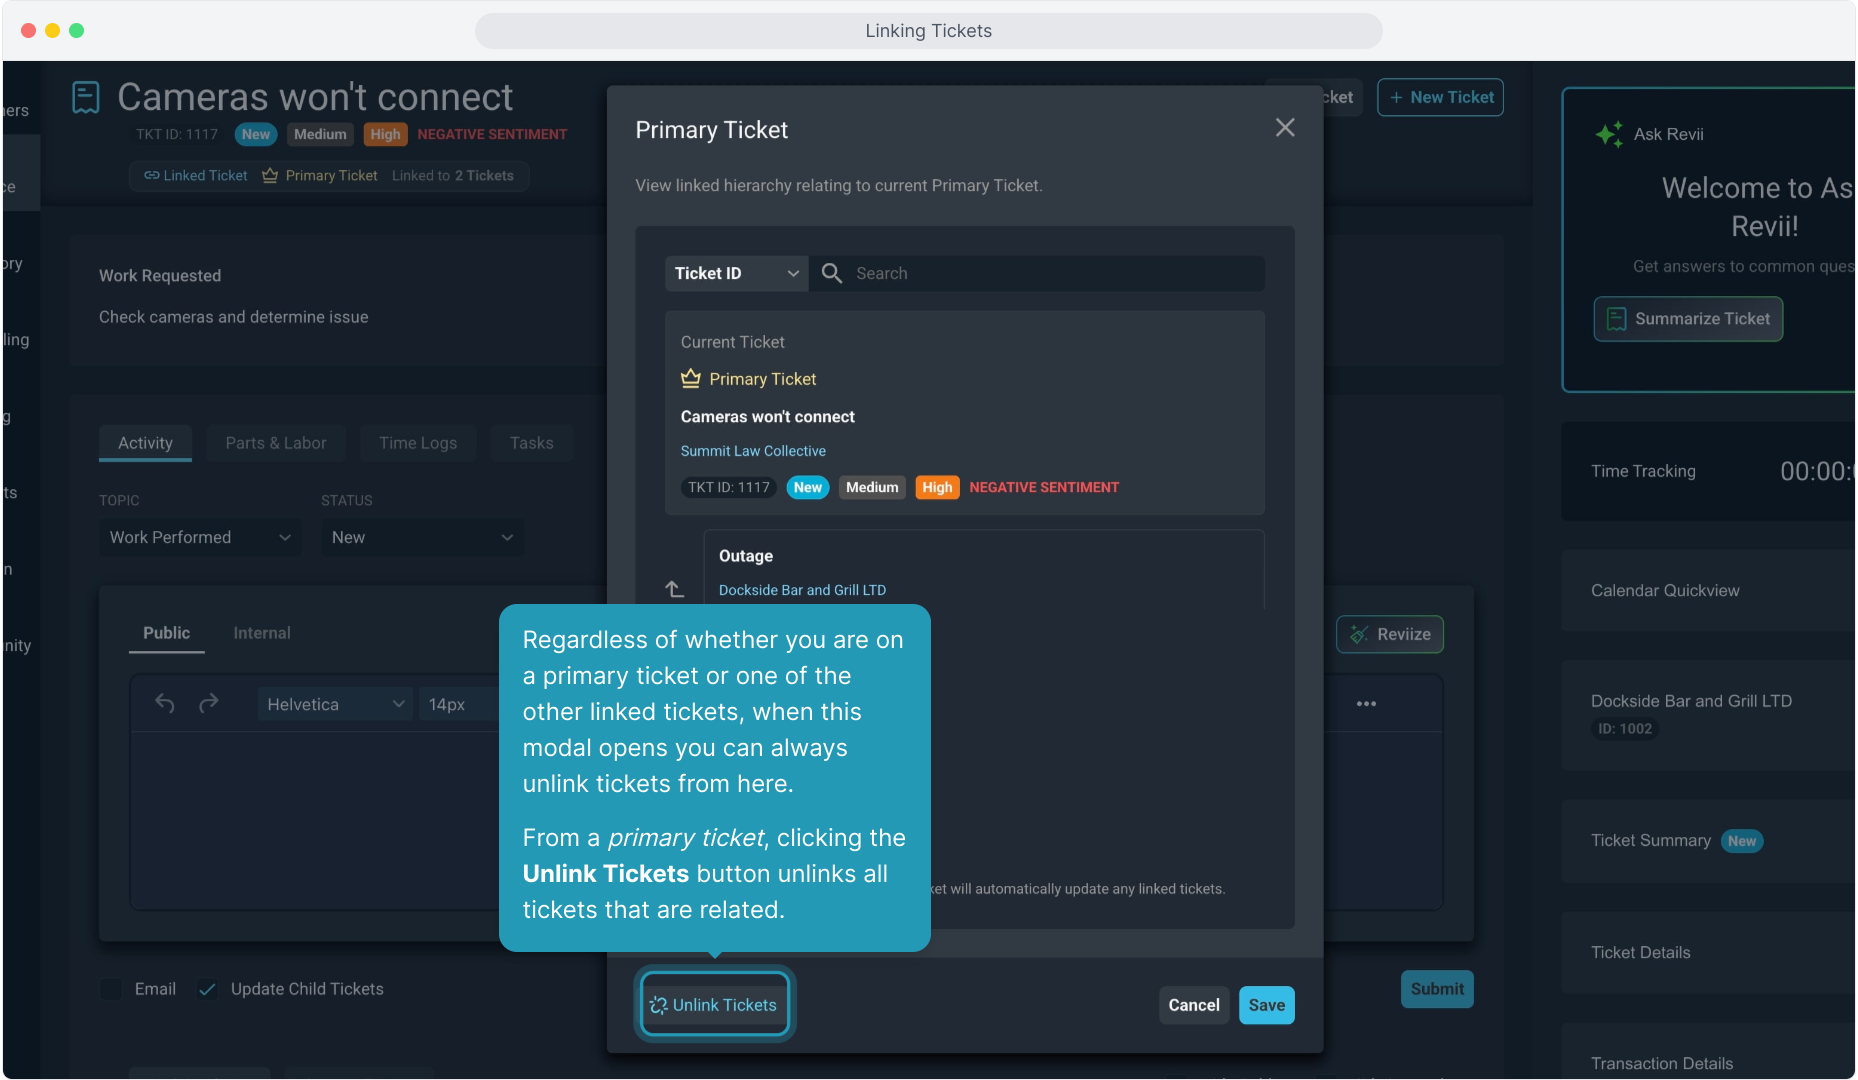Select the Helvetica font dropdown
Image resolution: width=1858 pixels, height=1080 pixels.
[334, 704]
